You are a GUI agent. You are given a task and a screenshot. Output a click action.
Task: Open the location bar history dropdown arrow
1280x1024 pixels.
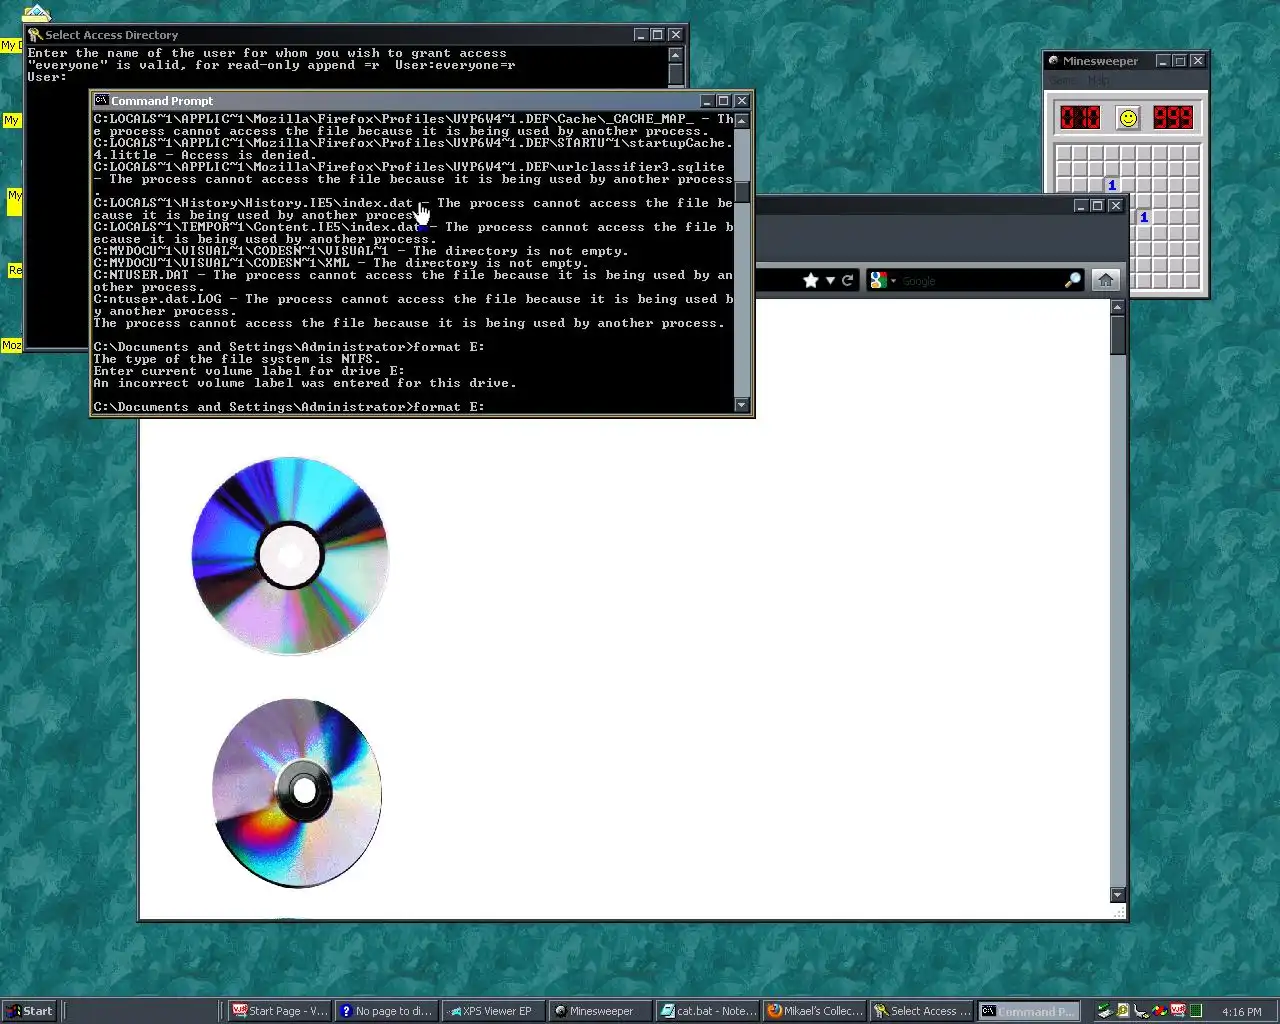[x=830, y=281]
